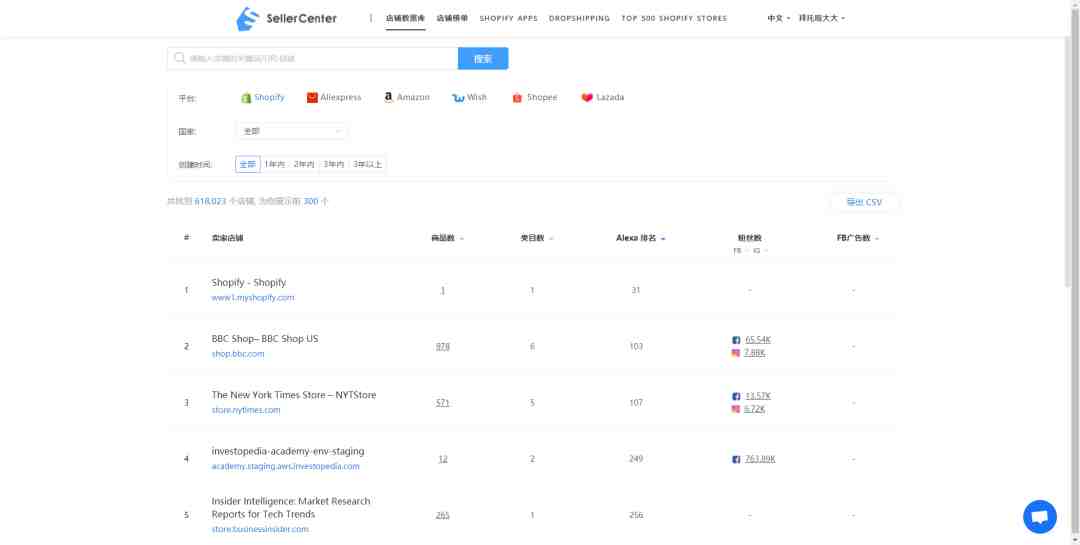This screenshot has height=545, width=1080.
Task: Select '2年内' creation time filter
Action: [304, 165]
